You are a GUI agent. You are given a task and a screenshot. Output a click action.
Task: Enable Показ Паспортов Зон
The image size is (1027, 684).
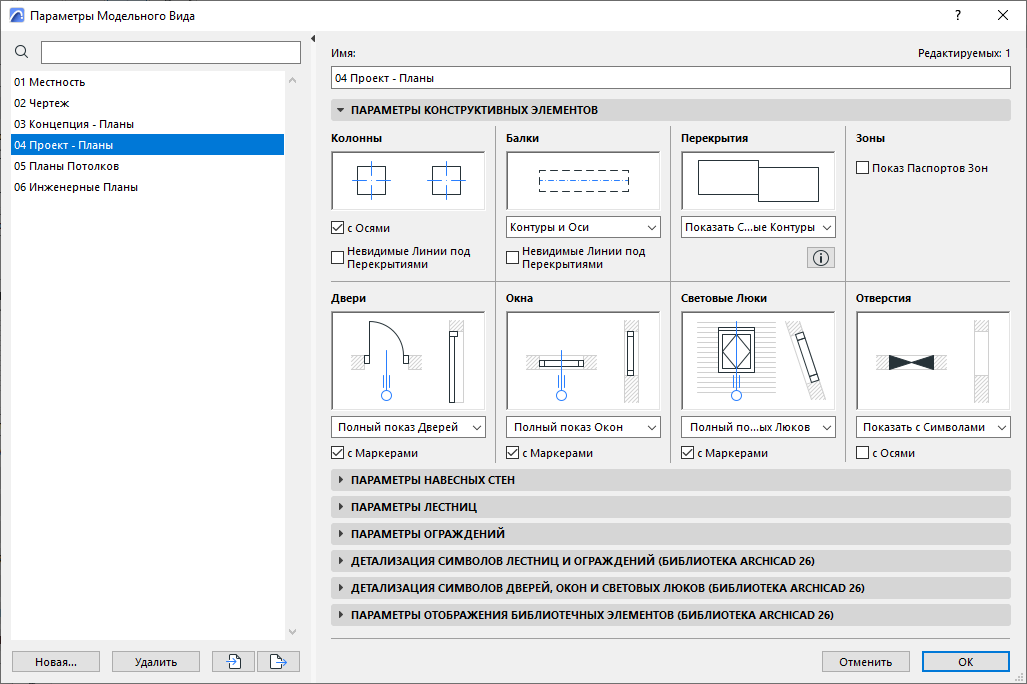tap(861, 167)
